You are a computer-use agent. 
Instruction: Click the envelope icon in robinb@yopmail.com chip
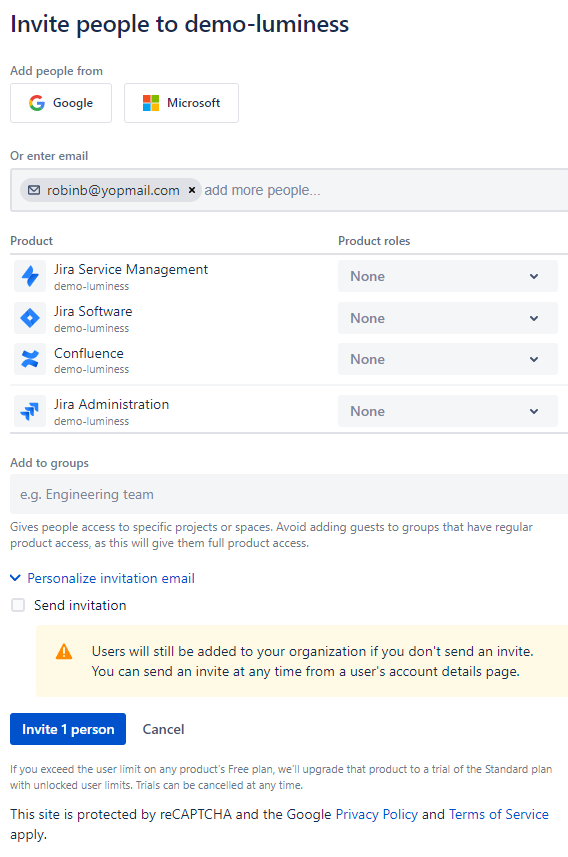(34, 190)
